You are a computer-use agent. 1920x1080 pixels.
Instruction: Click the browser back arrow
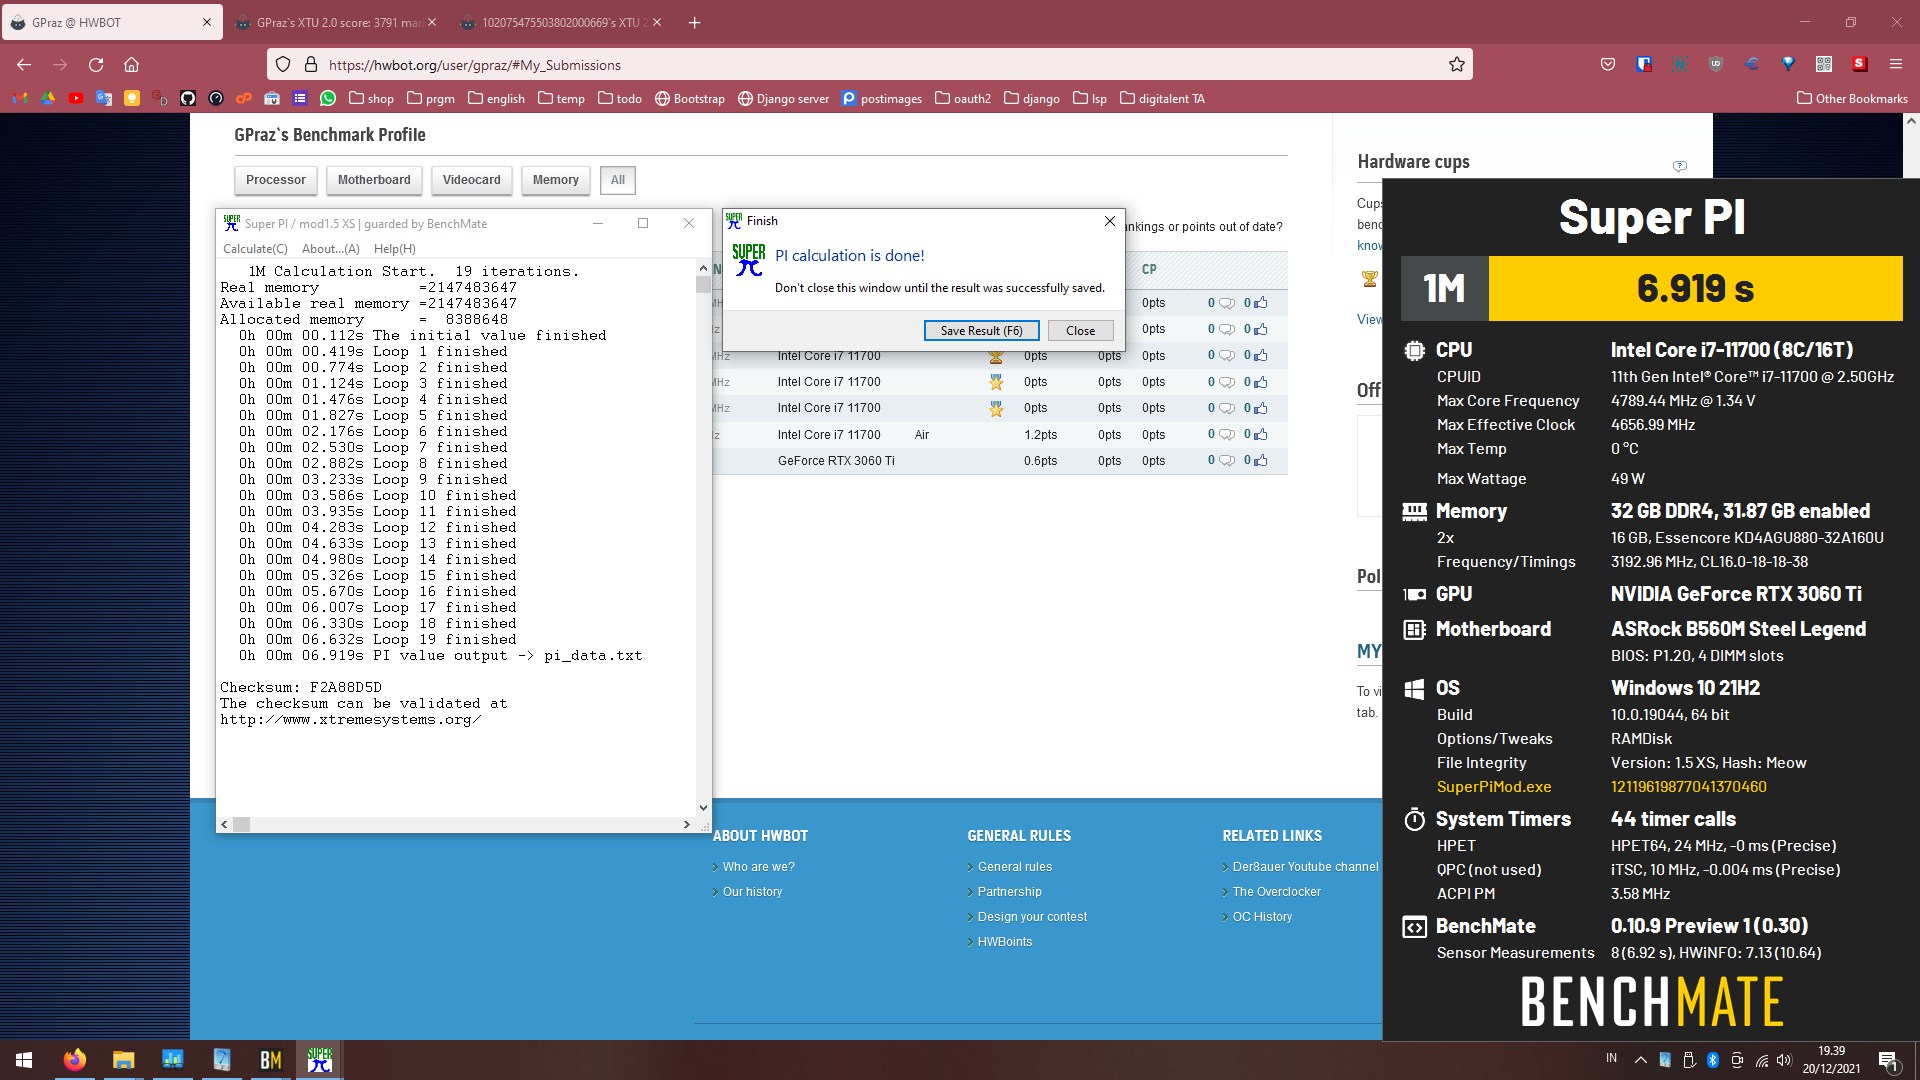tap(24, 65)
